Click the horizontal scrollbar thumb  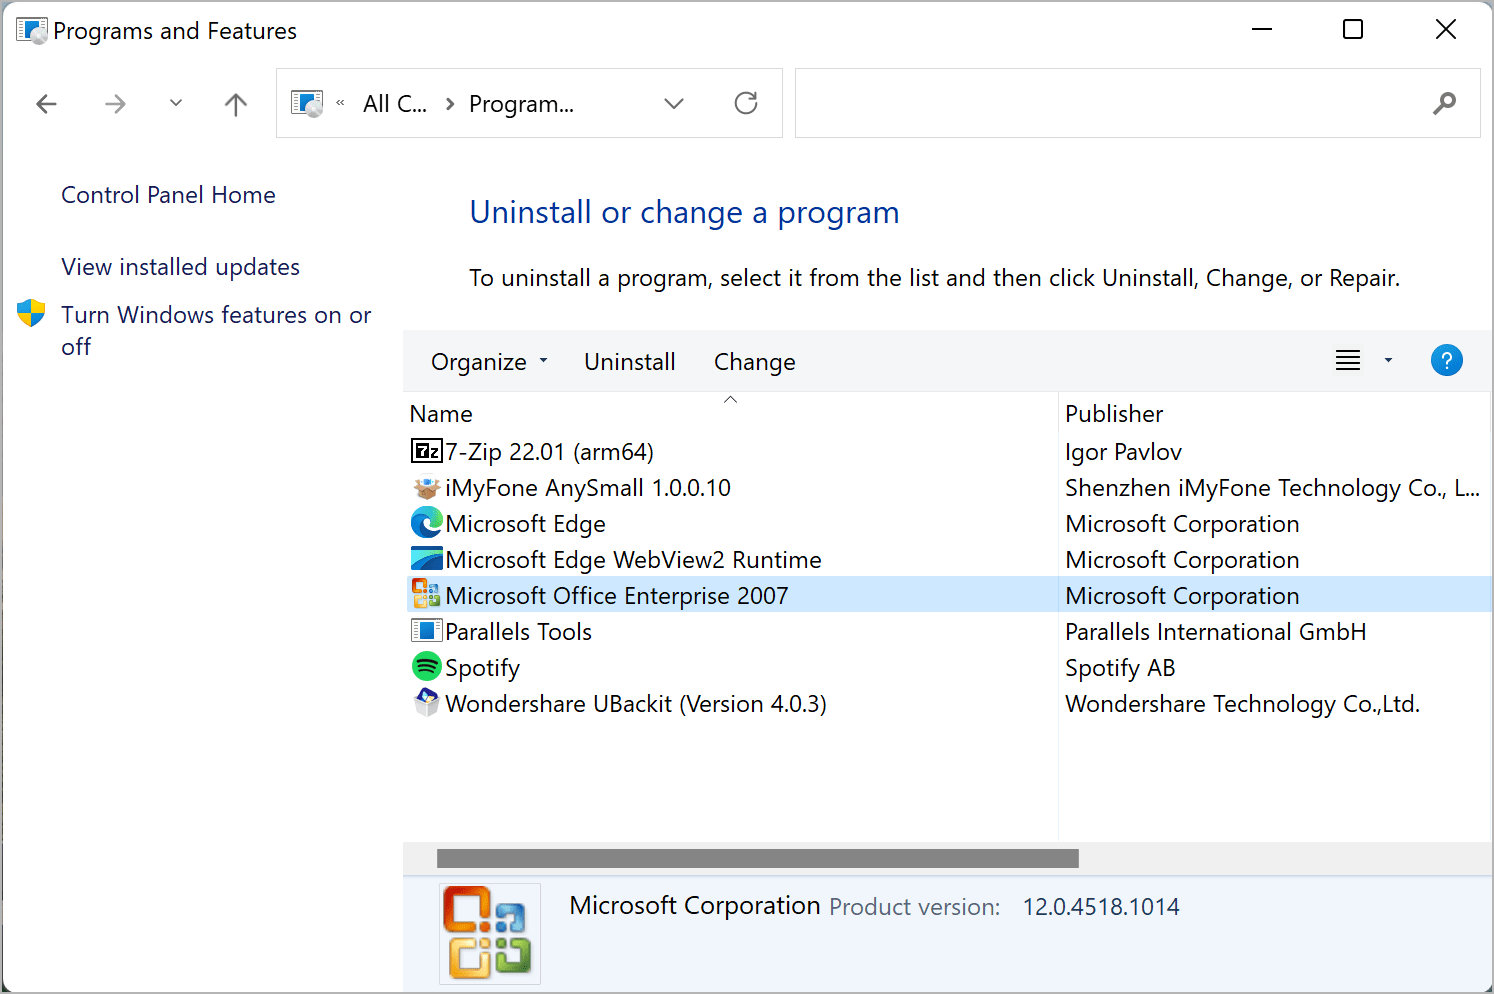click(x=758, y=858)
